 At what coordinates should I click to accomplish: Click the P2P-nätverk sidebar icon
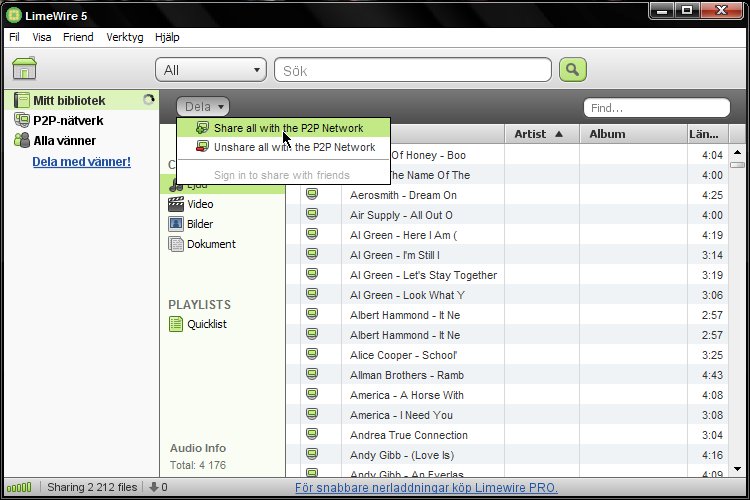[22, 120]
